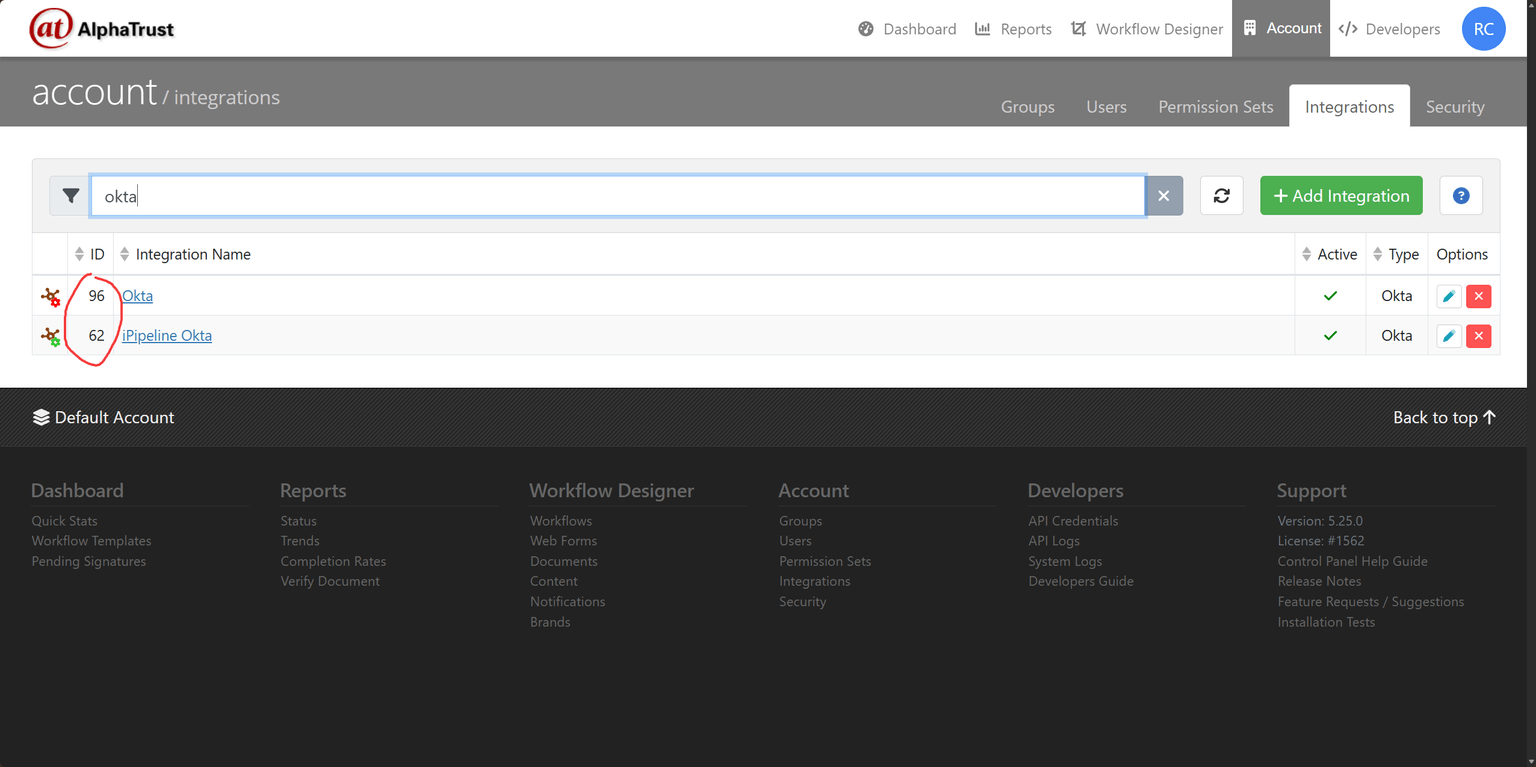This screenshot has height=767, width=1536.
Task: Click the integration icon in the Okta row
Action: pos(50,296)
